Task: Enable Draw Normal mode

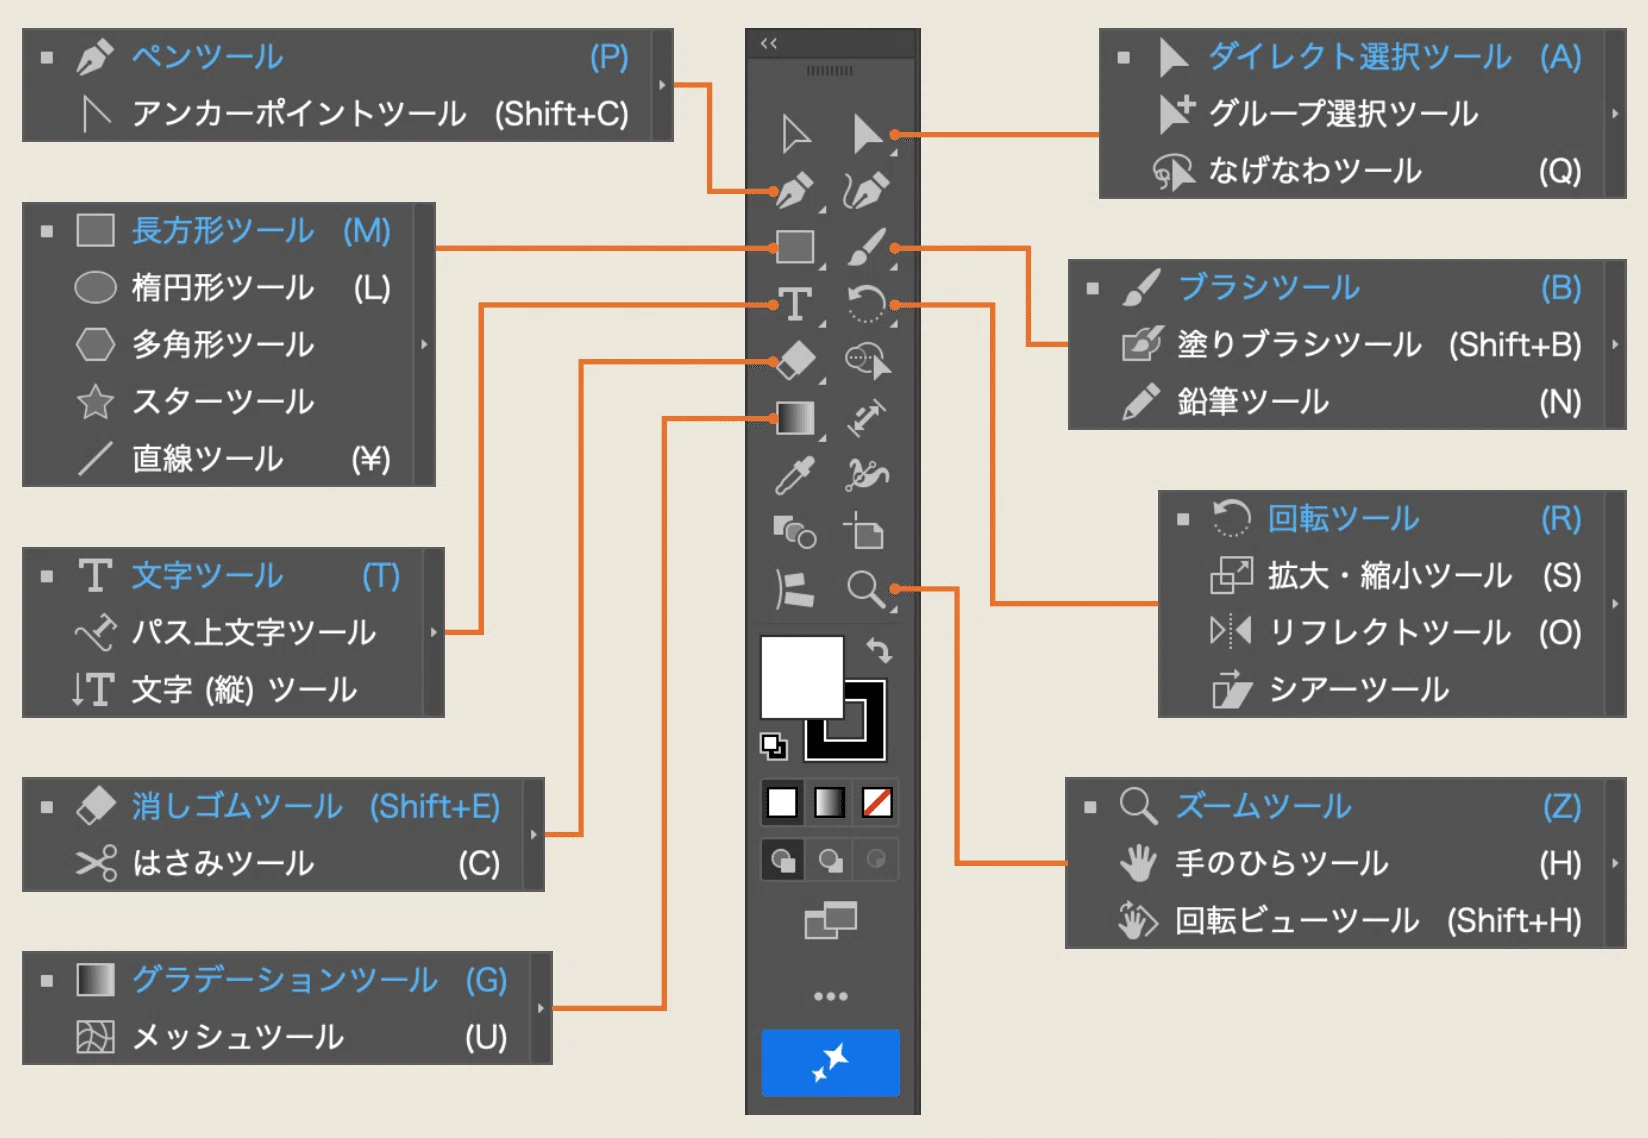Action: (x=783, y=860)
